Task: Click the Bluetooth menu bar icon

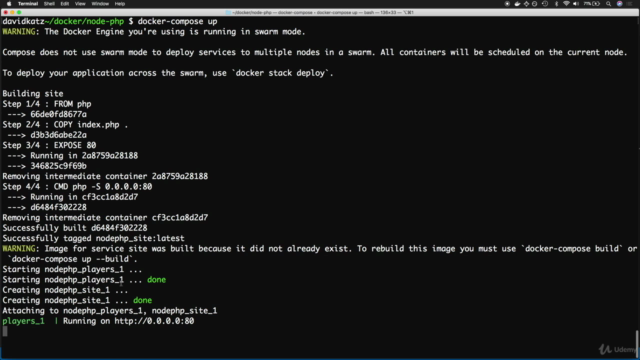Action: coord(556,4)
